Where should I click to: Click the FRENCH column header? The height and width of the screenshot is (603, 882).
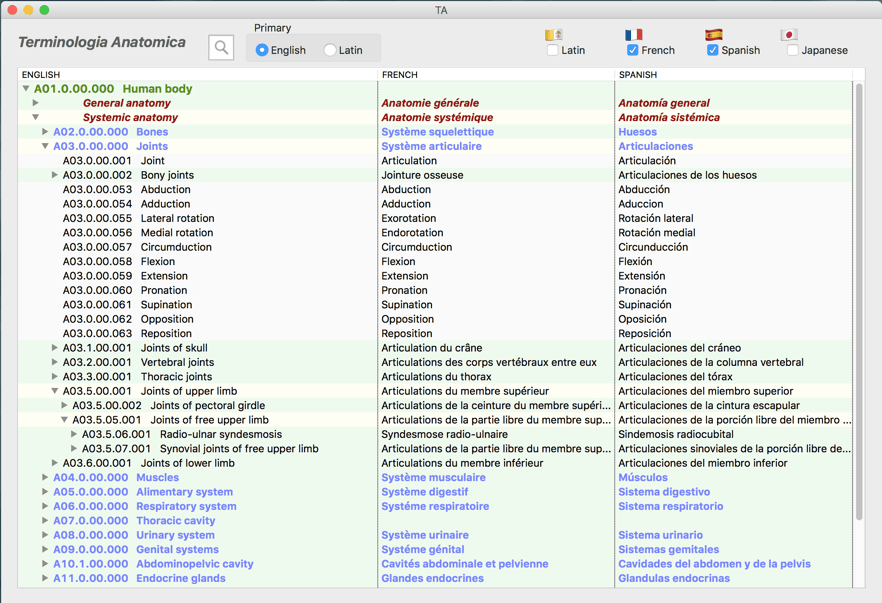[x=400, y=75]
